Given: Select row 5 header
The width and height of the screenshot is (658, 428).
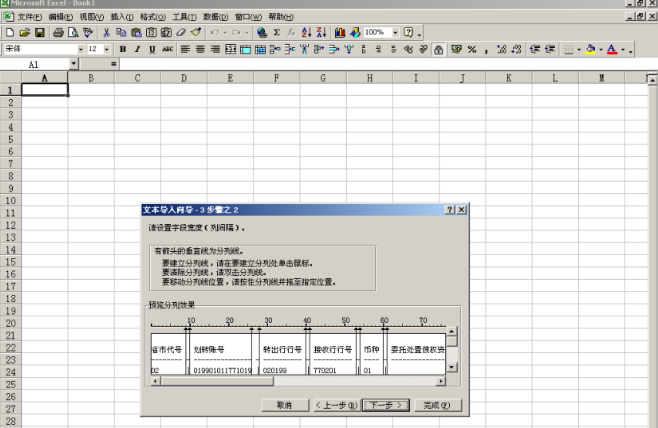Looking at the screenshot, I should (x=10, y=139).
